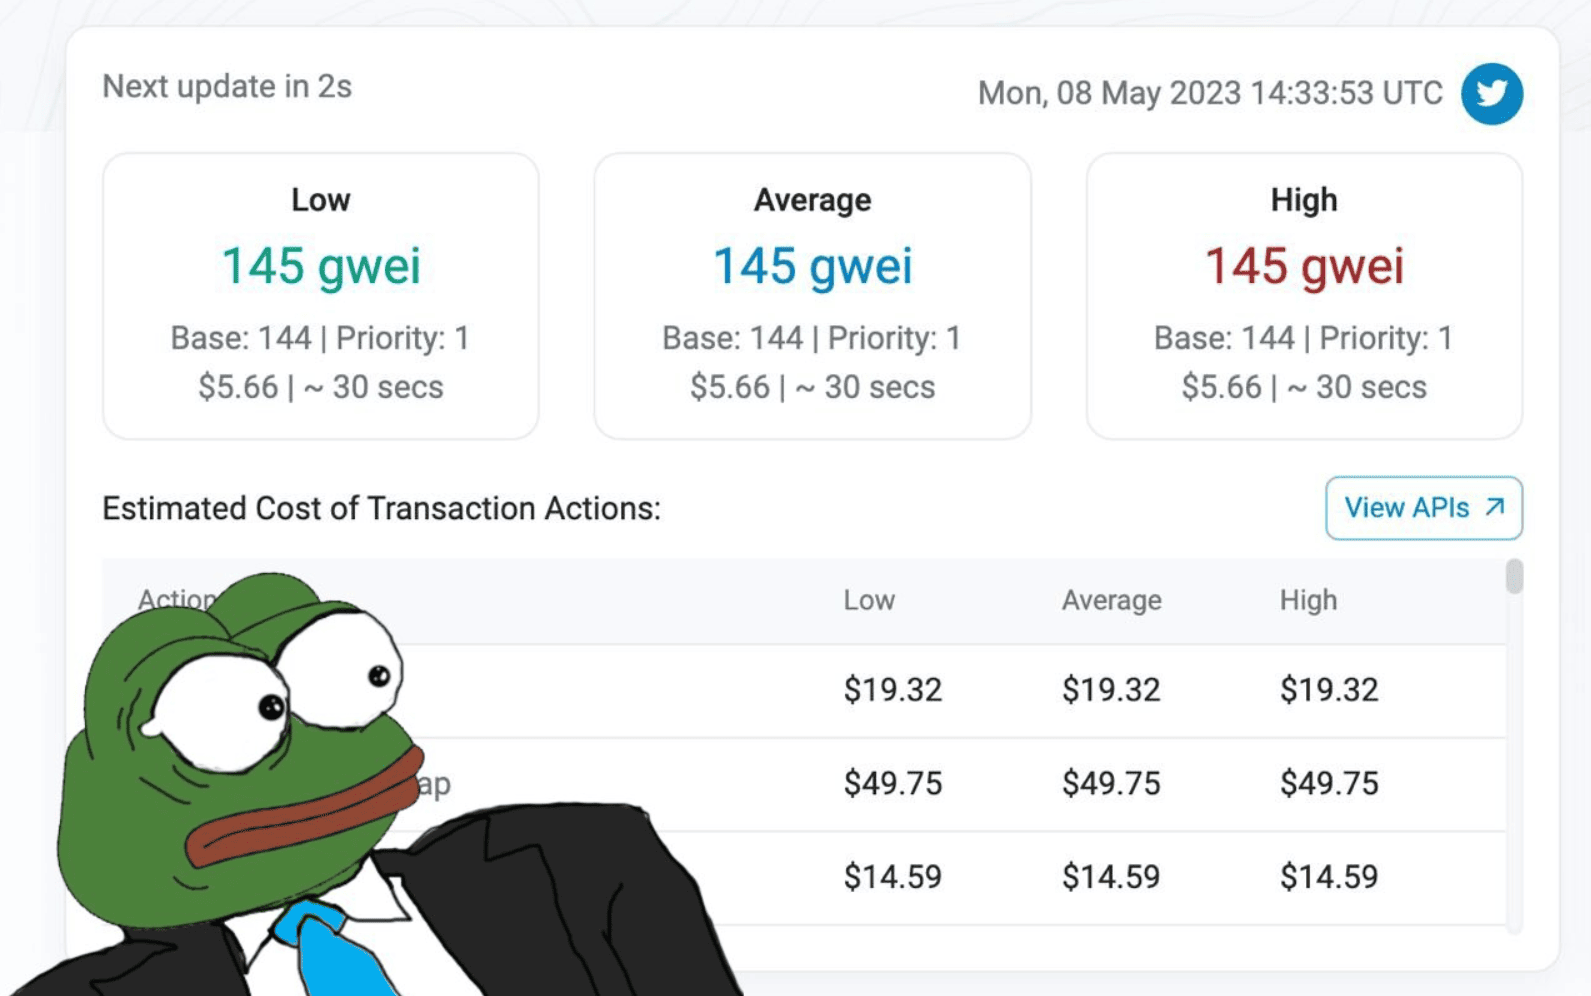Click the Low column header in table
Screen dimensions: 1591x996
coord(868,600)
